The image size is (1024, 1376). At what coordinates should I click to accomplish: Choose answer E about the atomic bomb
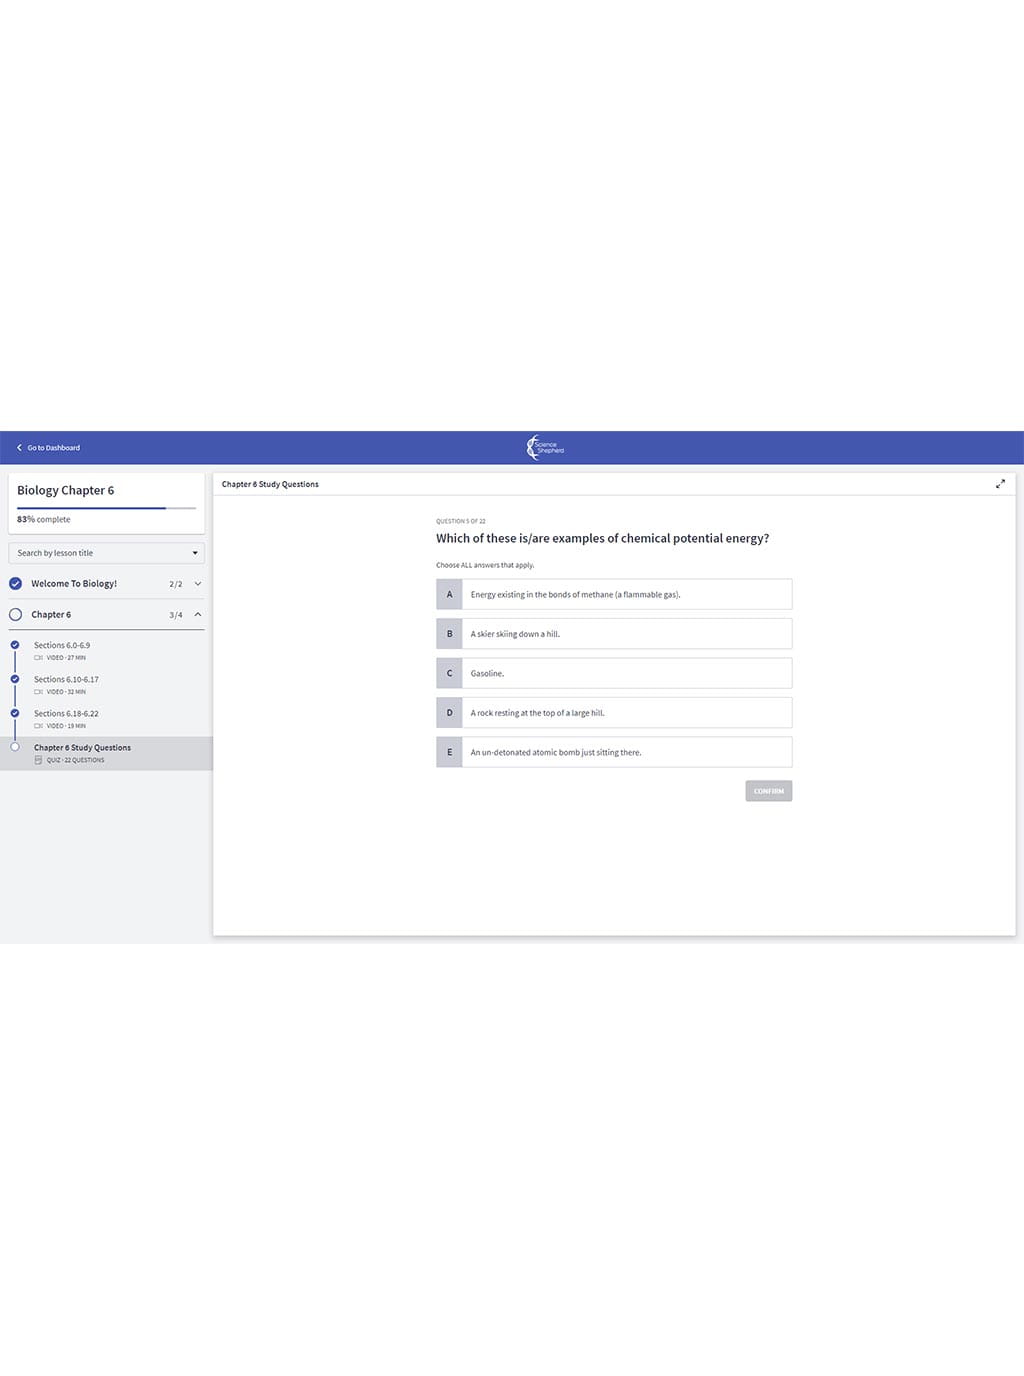[x=614, y=752]
